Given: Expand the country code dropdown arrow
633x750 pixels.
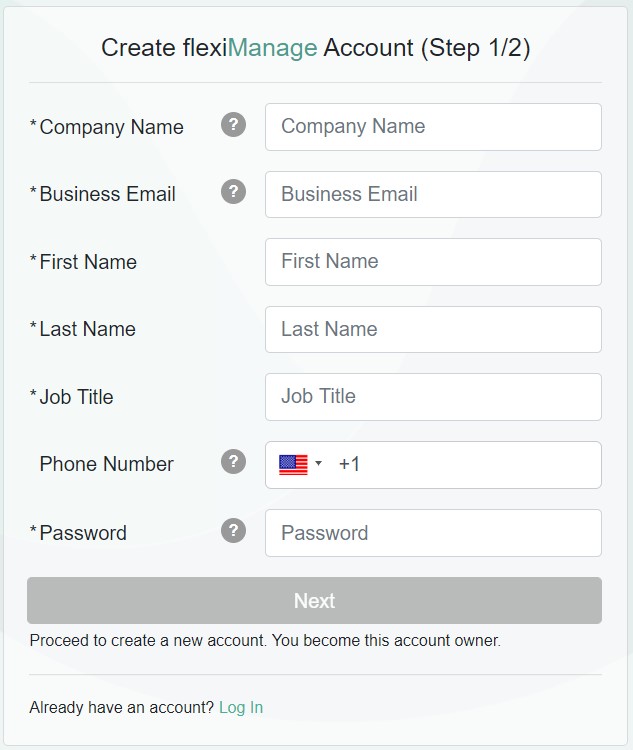Looking at the screenshot, I should pos(318,464).
